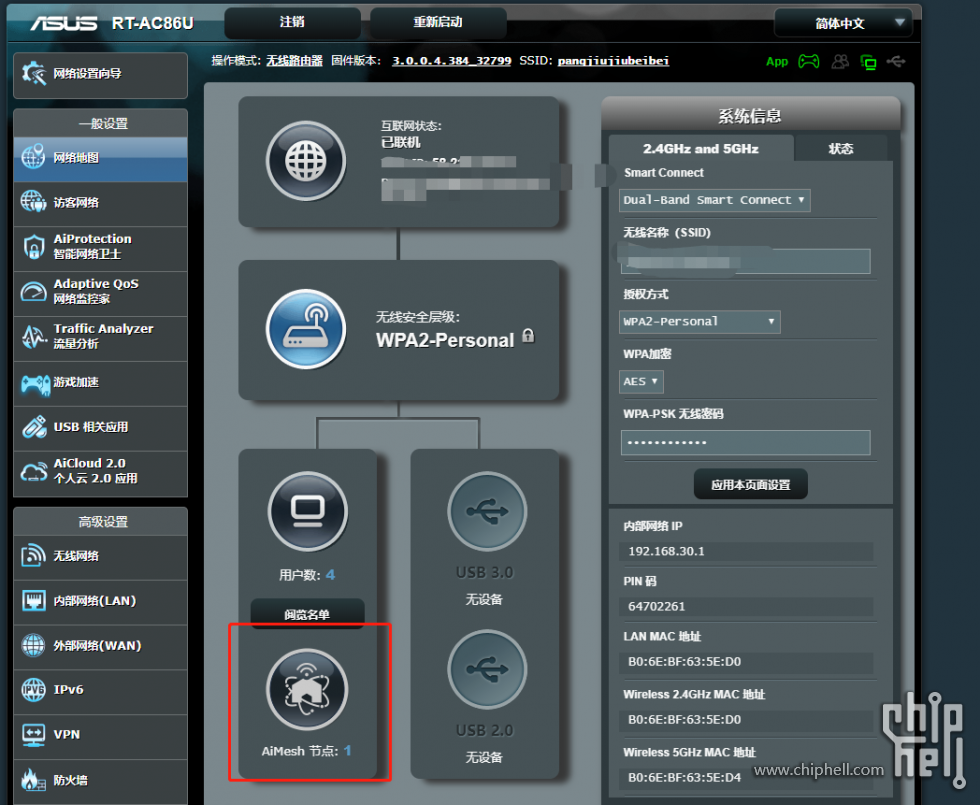The width and height of the screenshot is (980, 805).
Task: Open 外部网络(WAN) globe icon
Action: point(33,645)
